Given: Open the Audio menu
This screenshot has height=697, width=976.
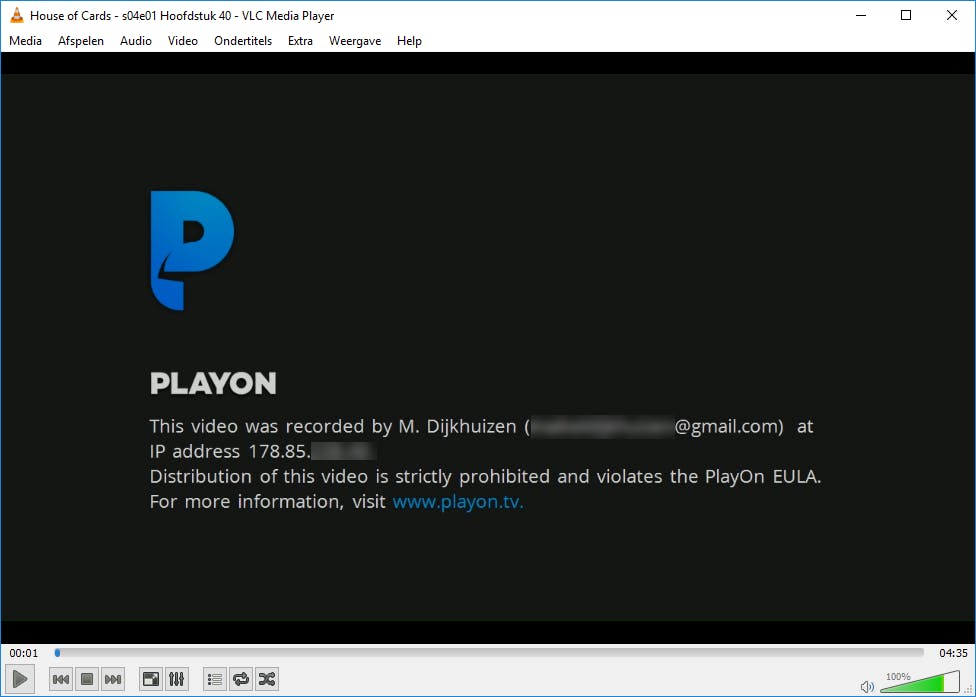Looking at the screenshot, I should (136, 40).
